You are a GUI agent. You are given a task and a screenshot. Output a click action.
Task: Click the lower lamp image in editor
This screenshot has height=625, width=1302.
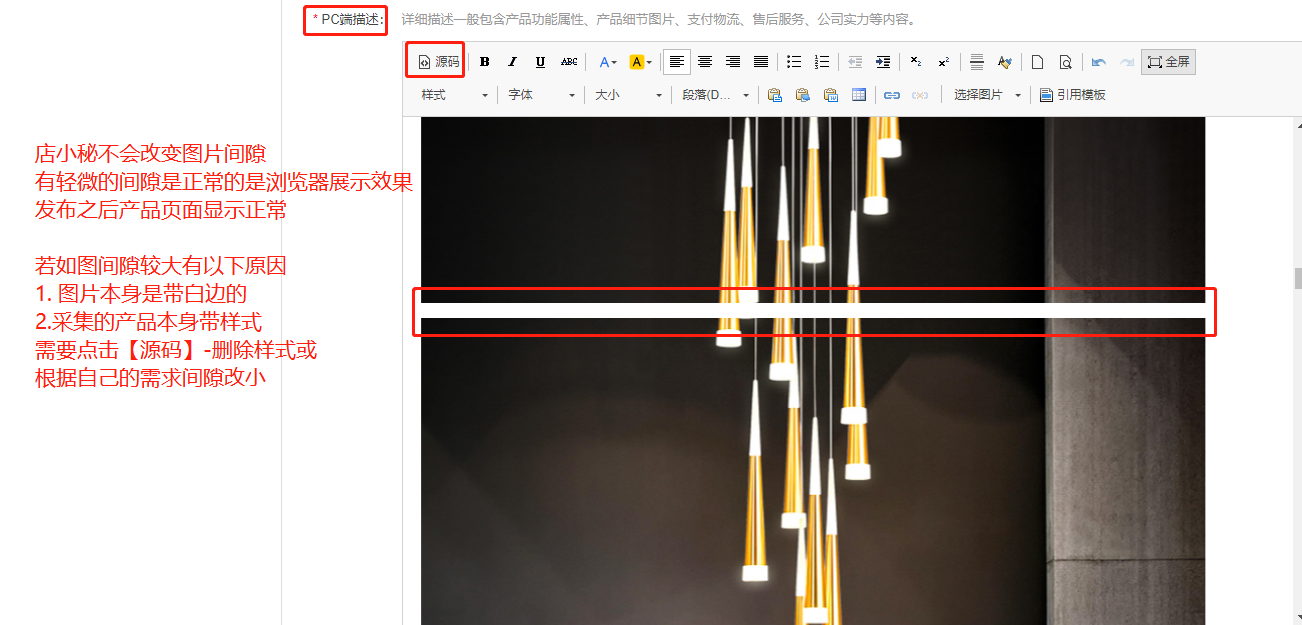813,471
